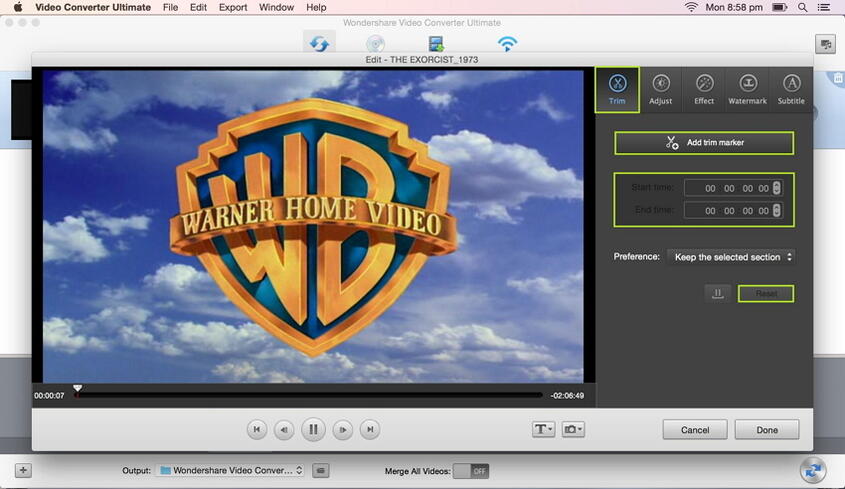Skip to the beginning of the video
The width and height of the screenshot is (845, 489).
257,430
